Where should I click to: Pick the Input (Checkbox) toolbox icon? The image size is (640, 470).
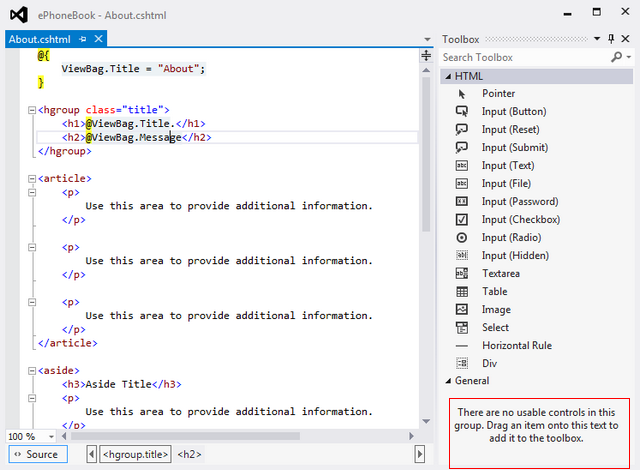tap(462, 219)
